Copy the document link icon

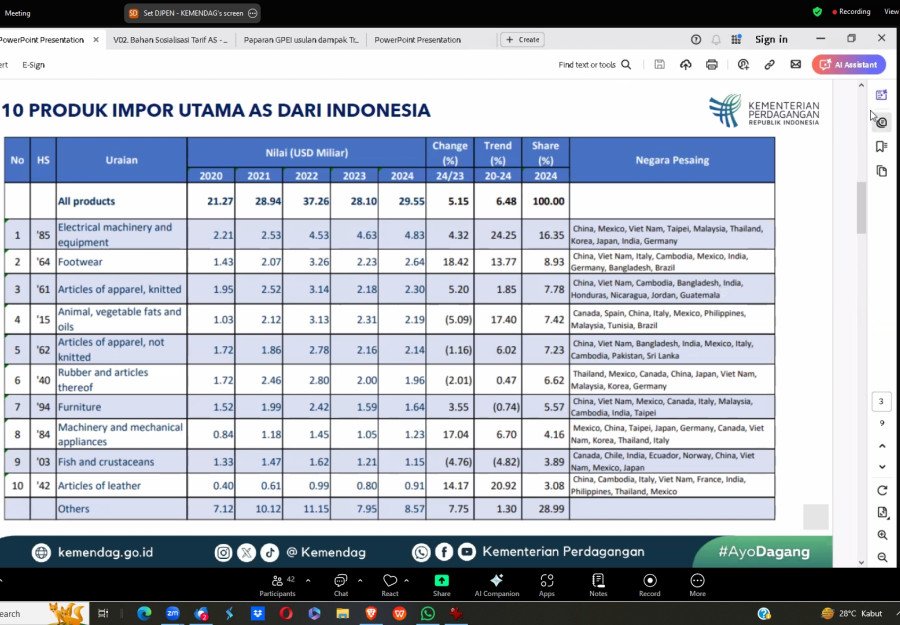769,65
